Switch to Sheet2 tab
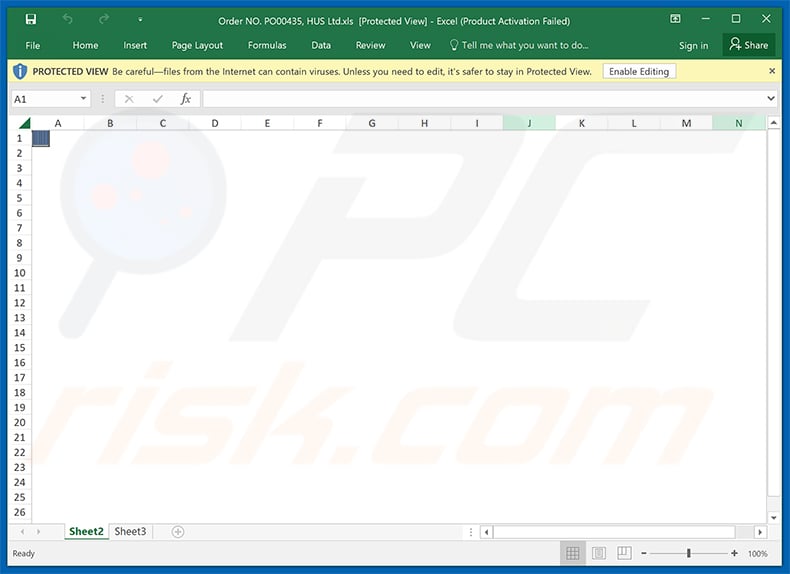 point(86,531)
